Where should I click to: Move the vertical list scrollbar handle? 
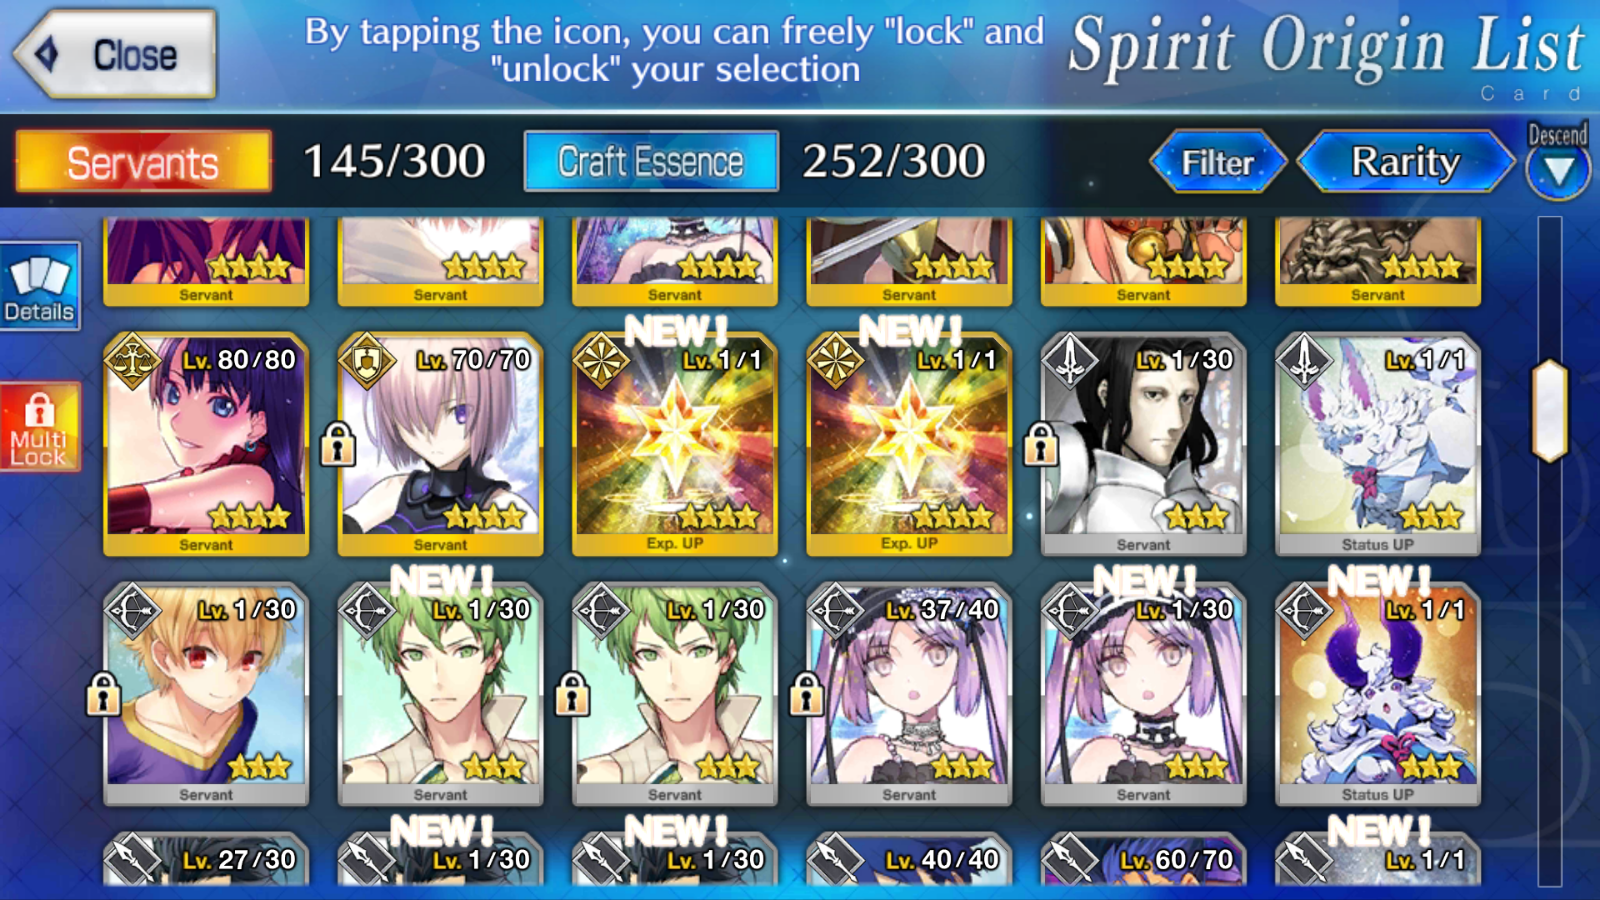[1550, 410]
